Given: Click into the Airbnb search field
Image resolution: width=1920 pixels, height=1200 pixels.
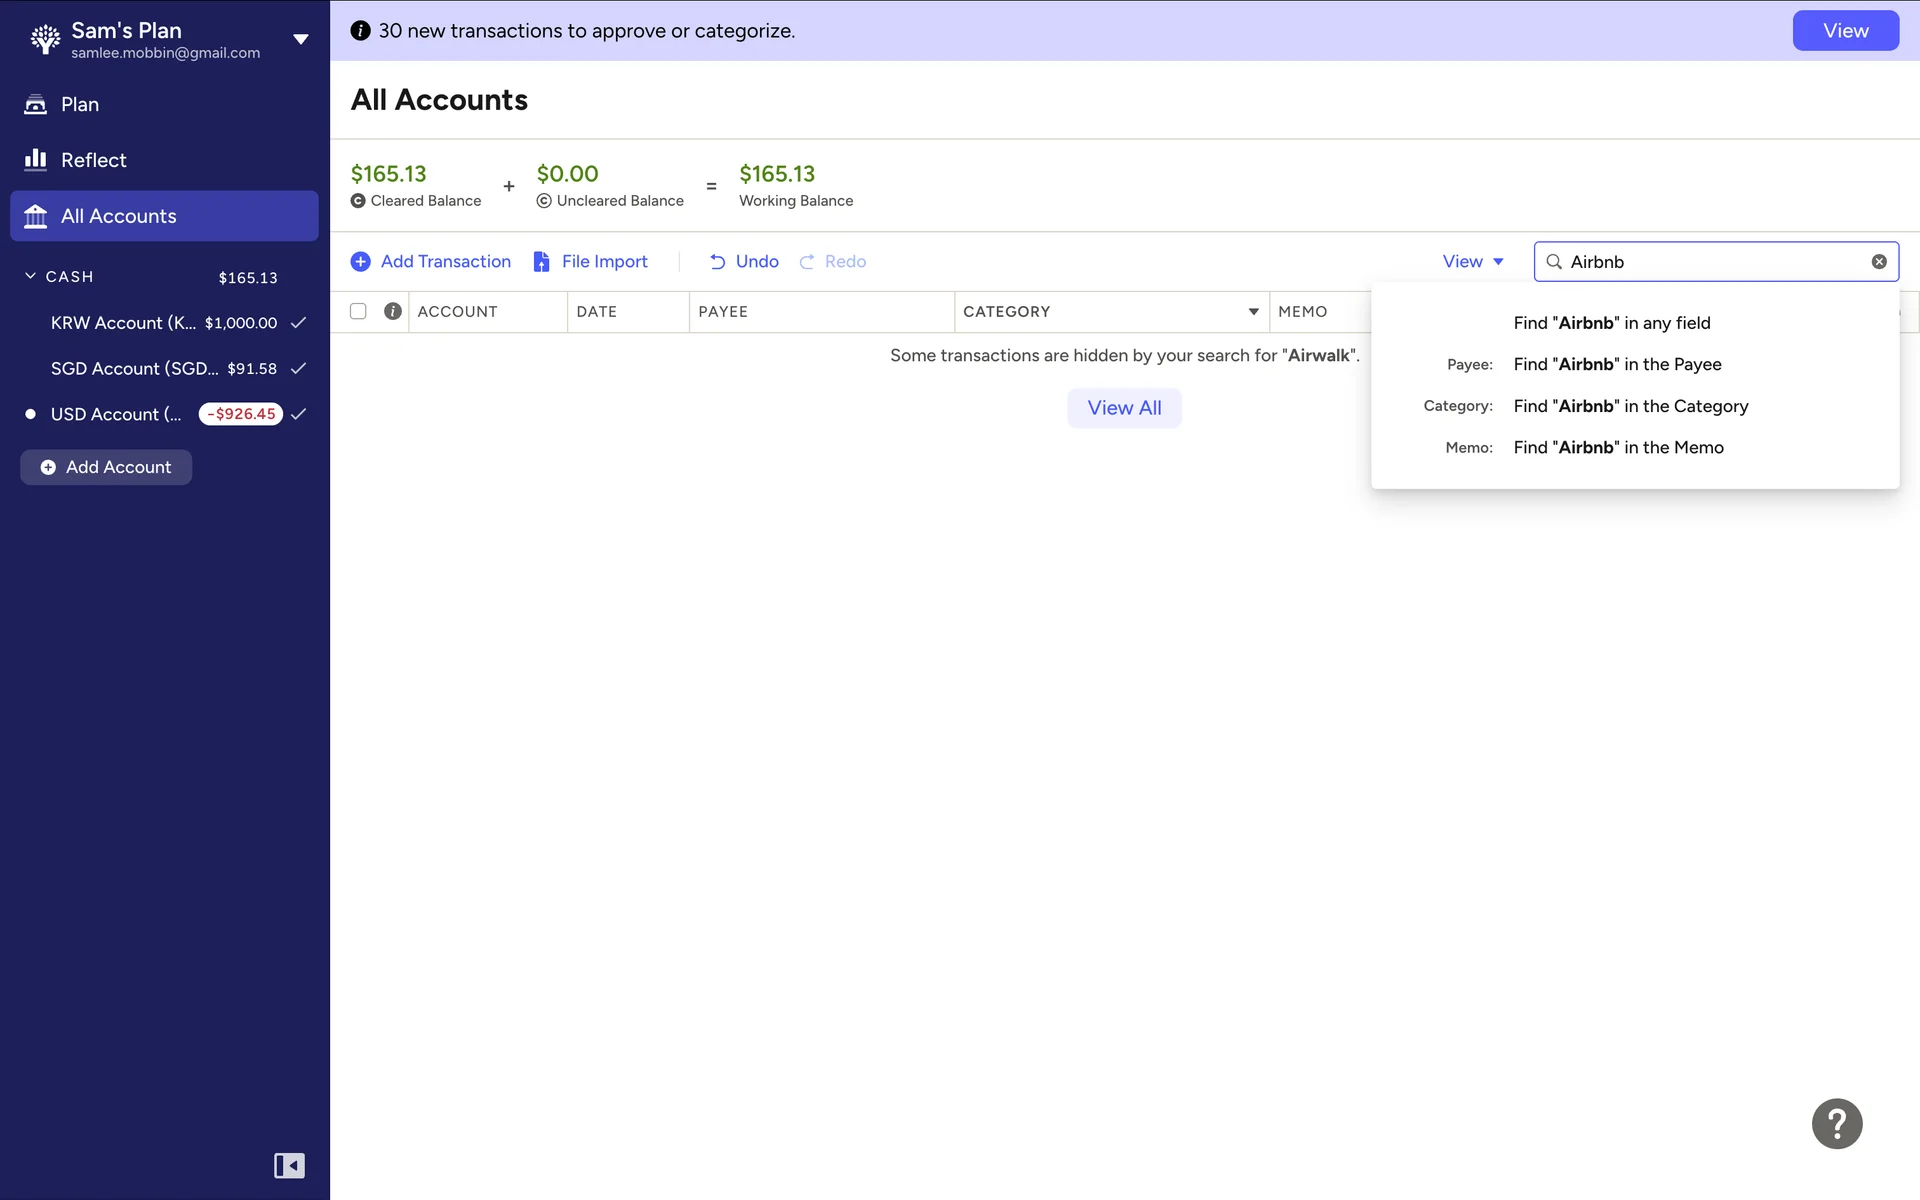Looking at the screenshot, I should pyautogui.click(x=1710, y=262).
